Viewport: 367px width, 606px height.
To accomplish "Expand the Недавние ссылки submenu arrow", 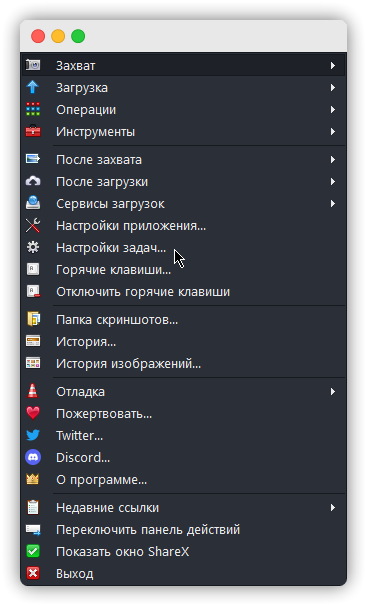I will 333,507.
